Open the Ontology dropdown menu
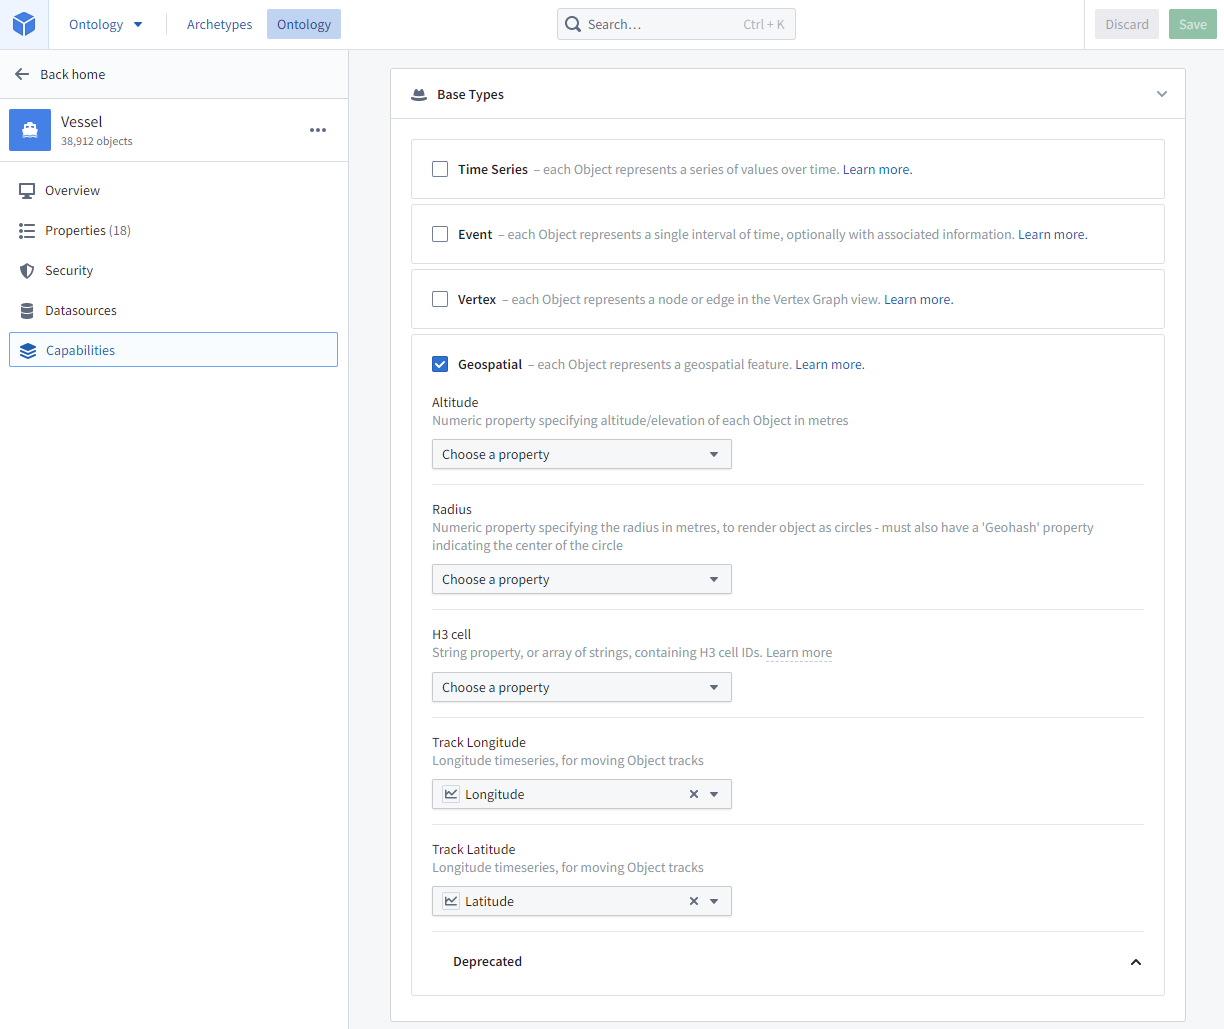 106,24
